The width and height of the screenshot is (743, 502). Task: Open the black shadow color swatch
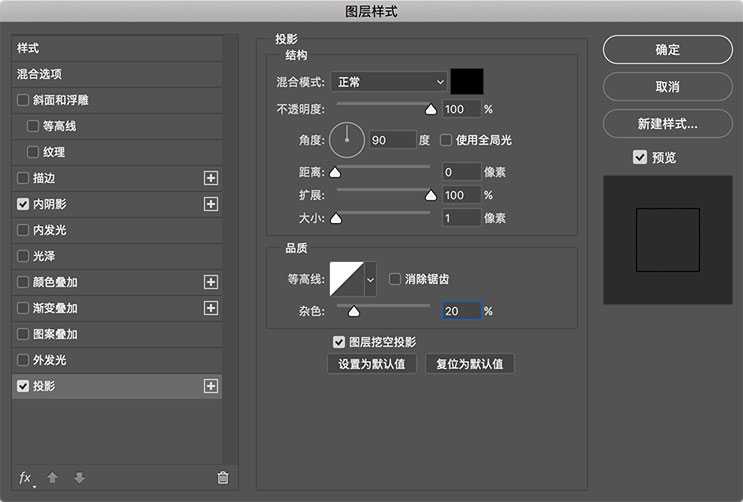(467, 82)
